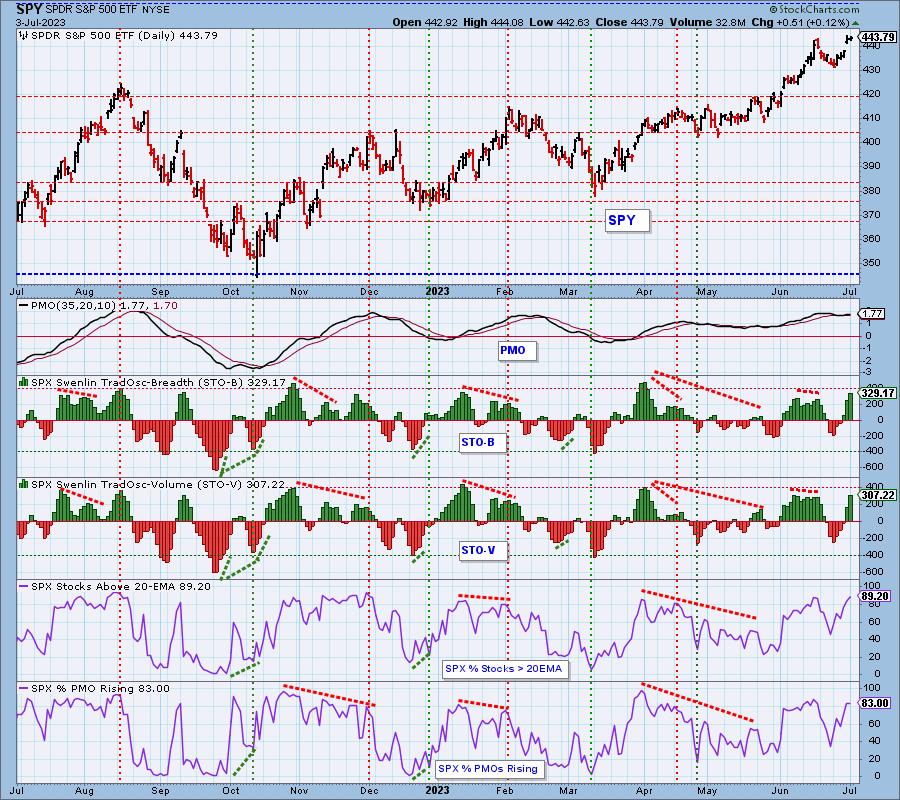900x800 pixels.
Task: Click the histogram icon before STO-V legend
Action: (x=24, y=484)
